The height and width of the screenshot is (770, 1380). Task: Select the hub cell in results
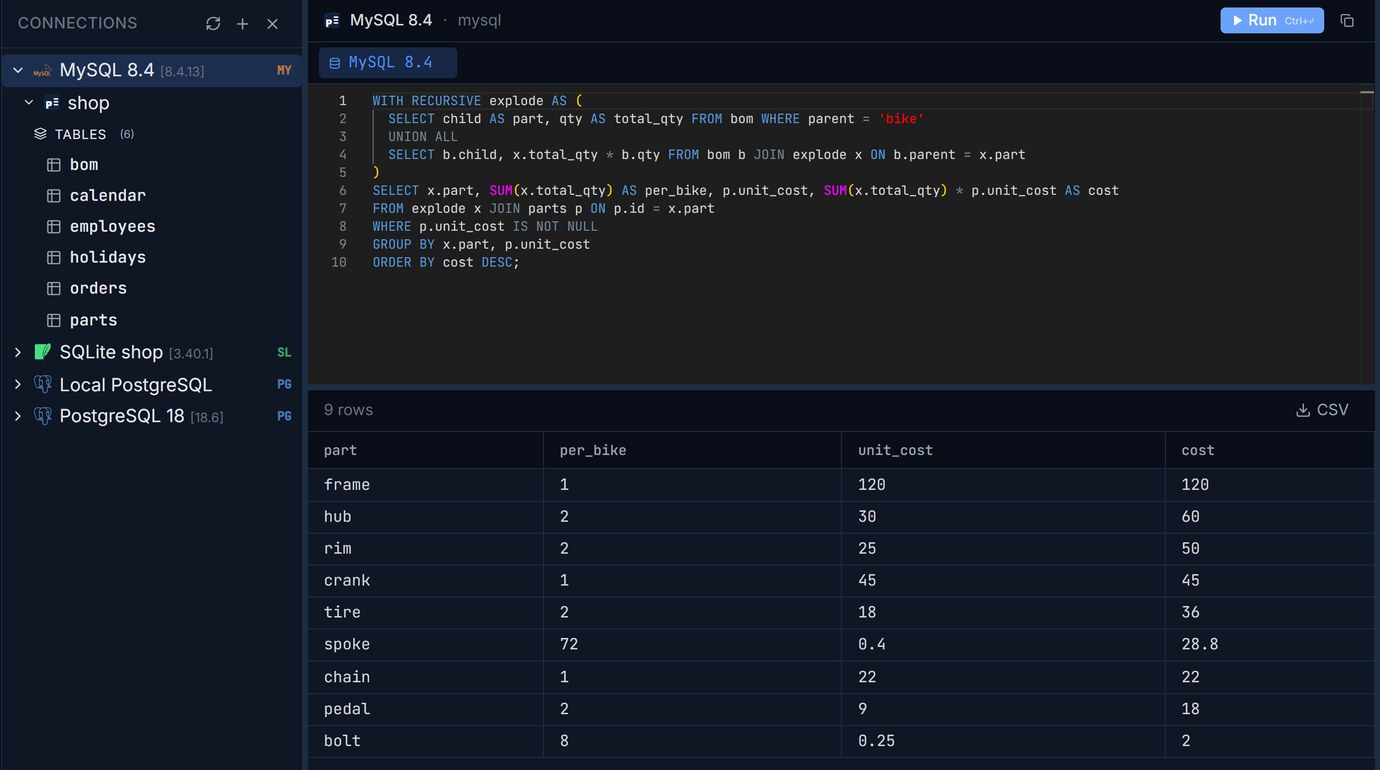pos(425,517)
